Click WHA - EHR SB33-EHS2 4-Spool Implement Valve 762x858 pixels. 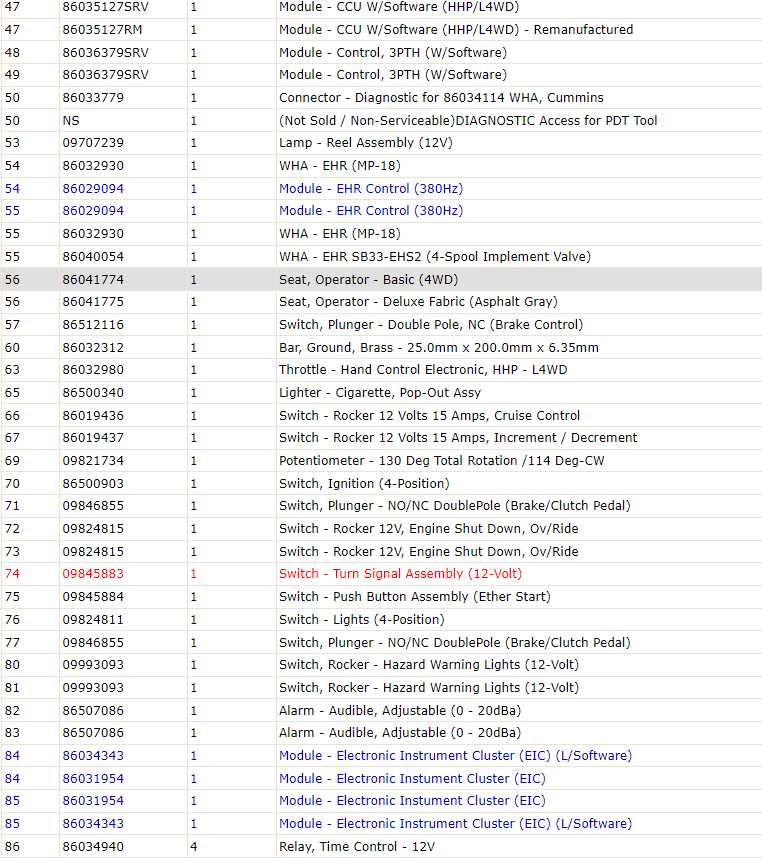pos(435,257)
